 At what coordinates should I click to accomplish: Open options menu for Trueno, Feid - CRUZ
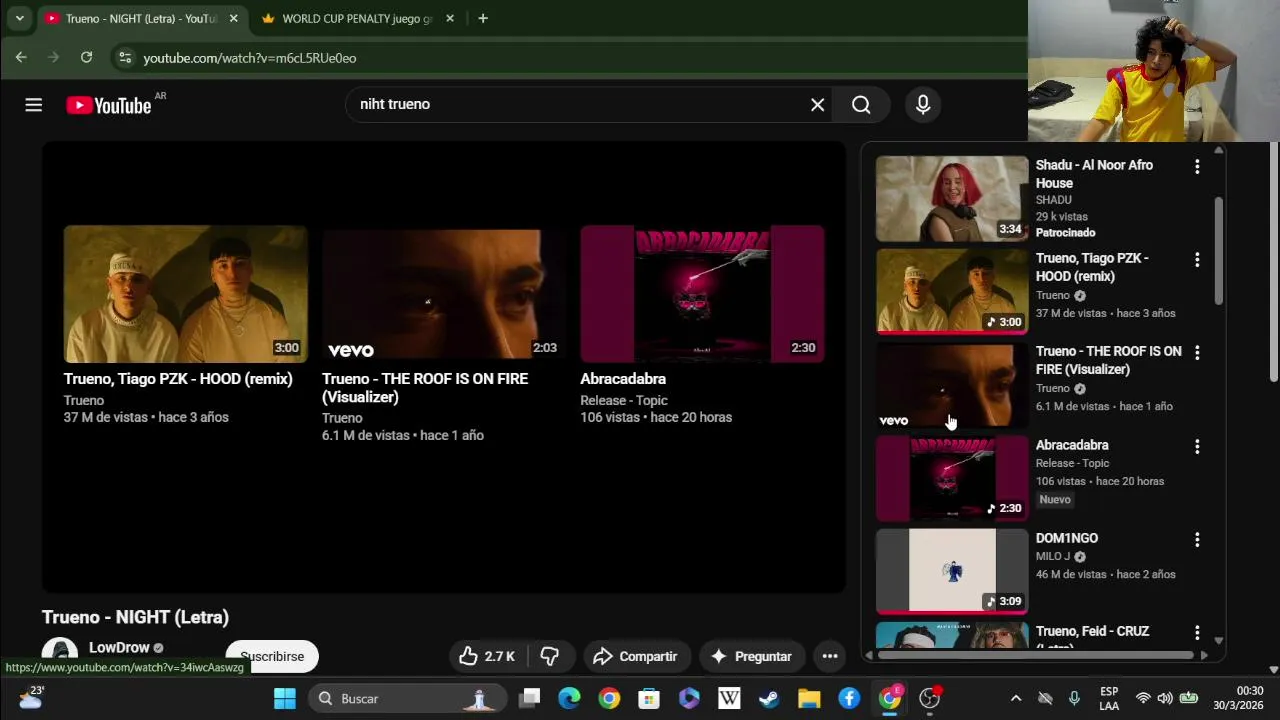click(1197, 633)
